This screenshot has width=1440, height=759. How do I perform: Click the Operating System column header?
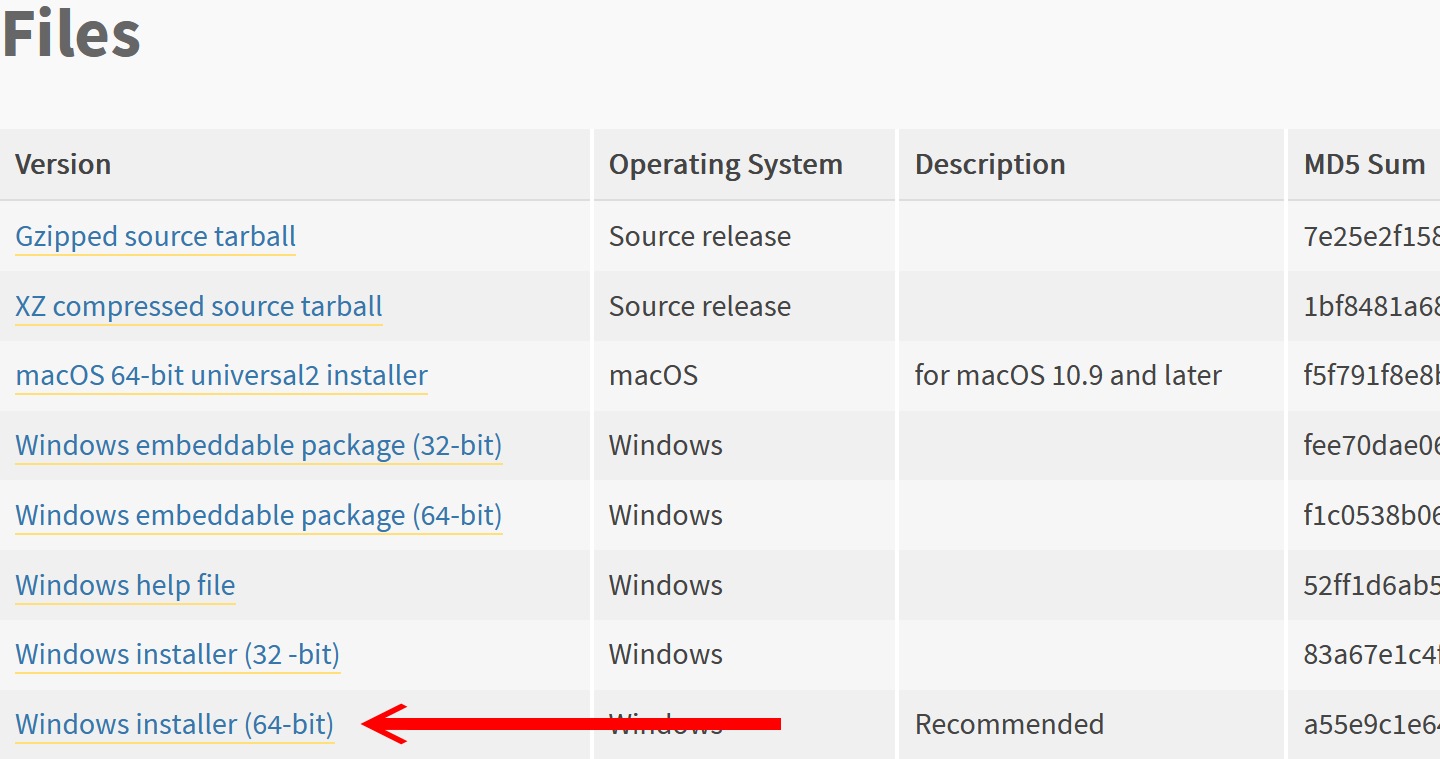(x=724, y=164)
